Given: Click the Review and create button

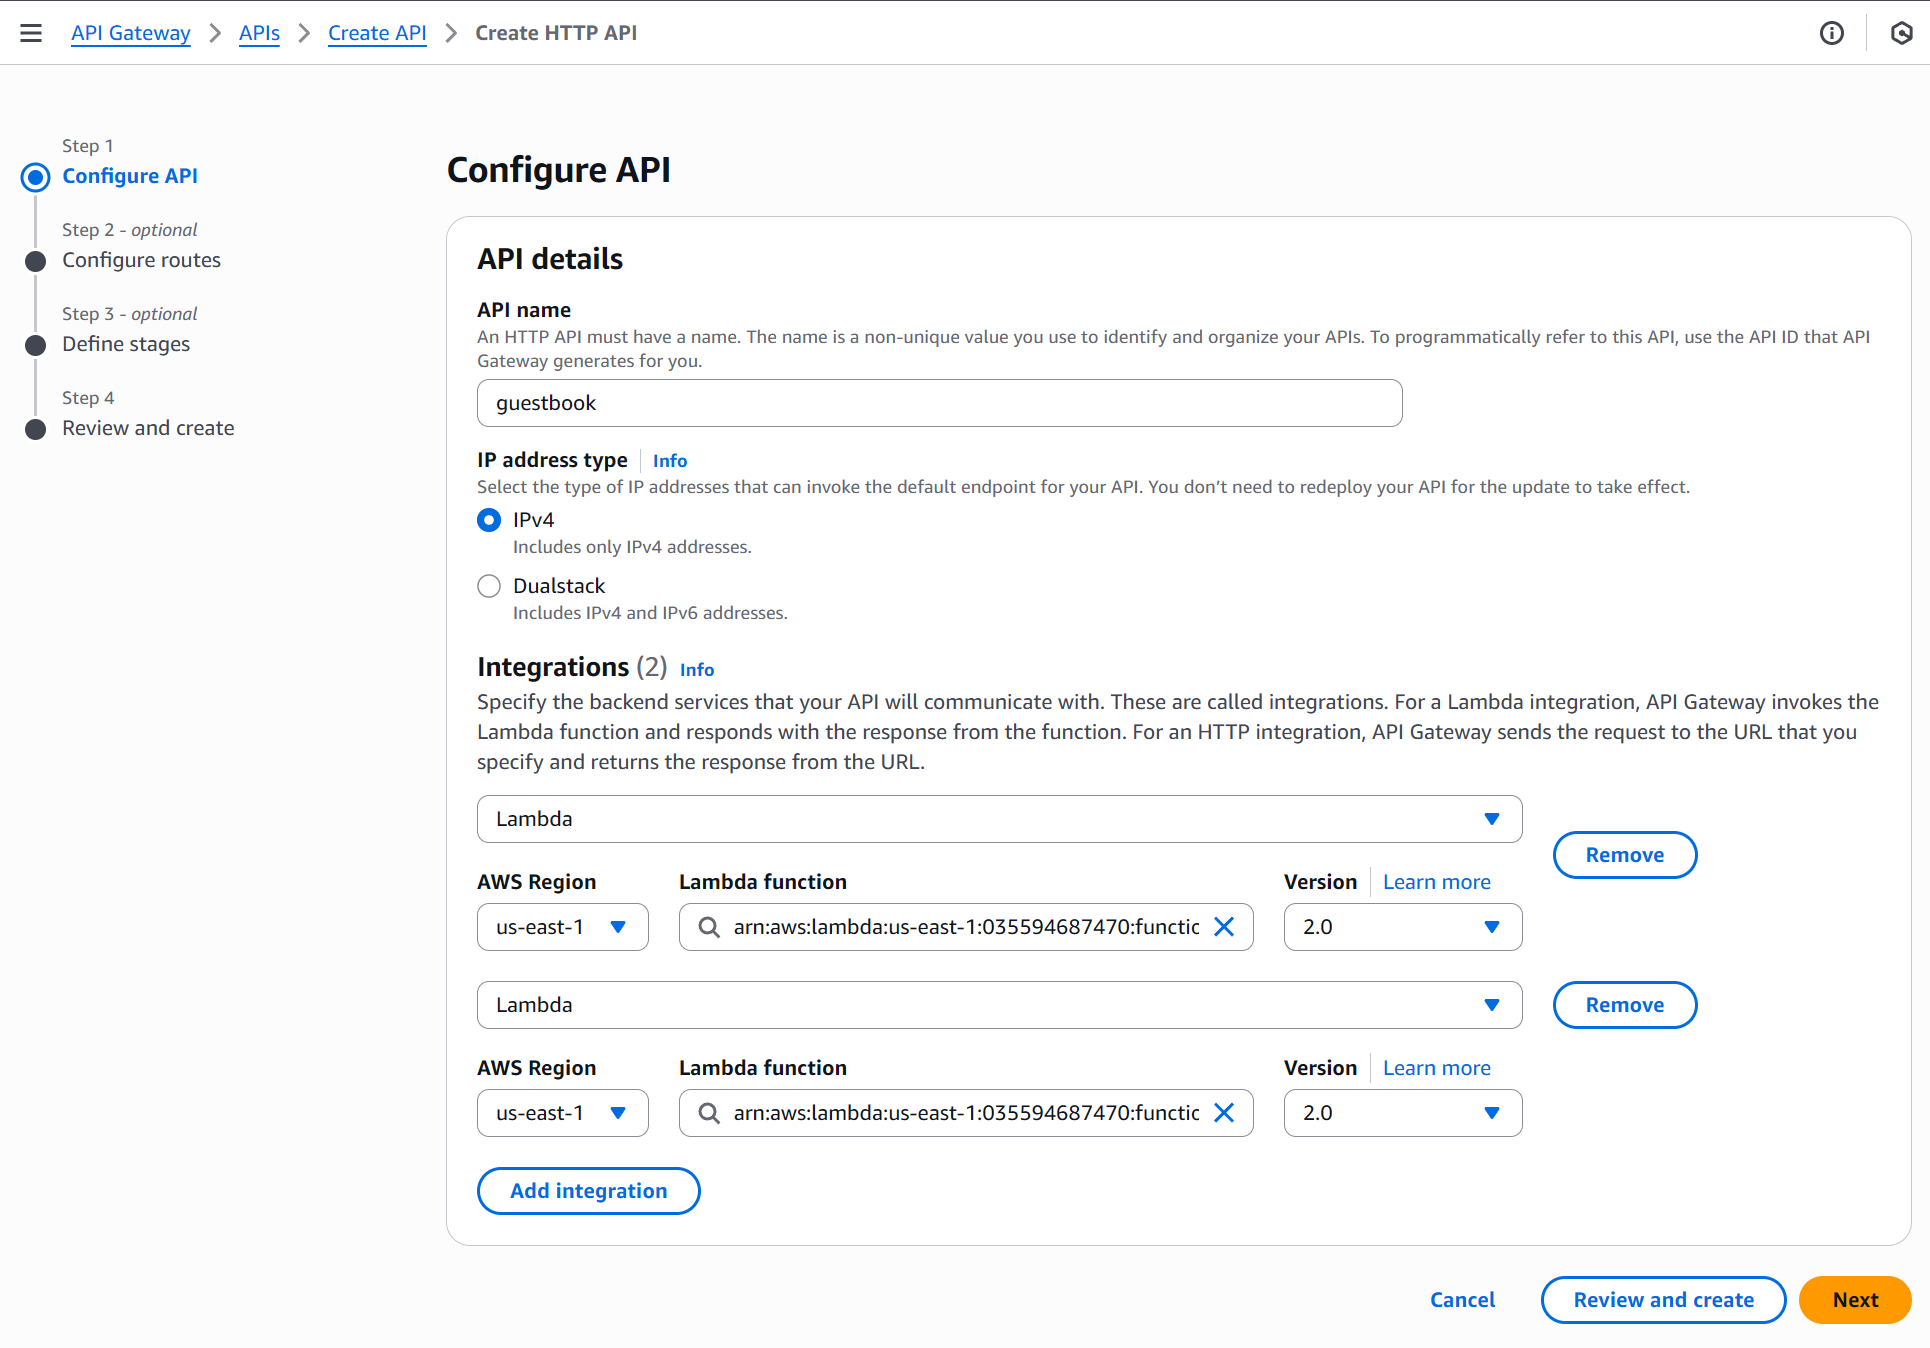Looking at the screenshot, I should tap(1663, 1300).
